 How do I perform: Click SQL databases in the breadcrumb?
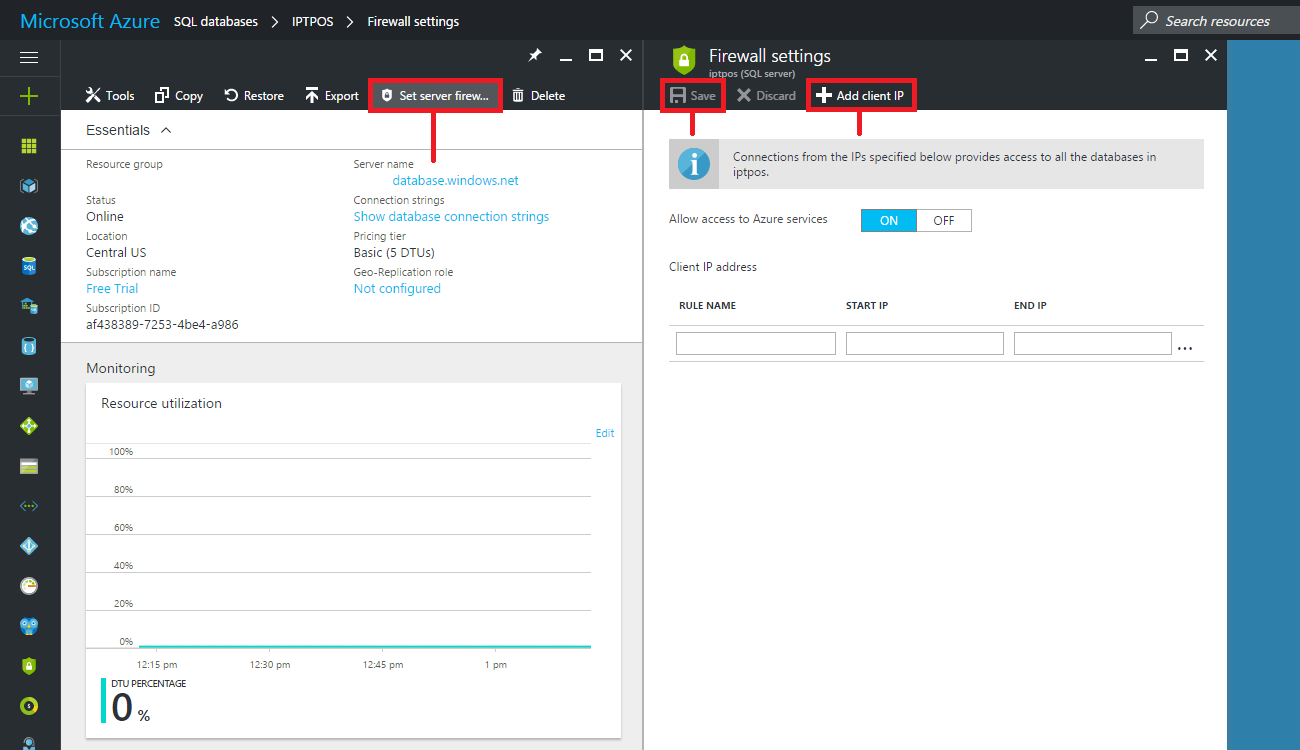[216, 21]
